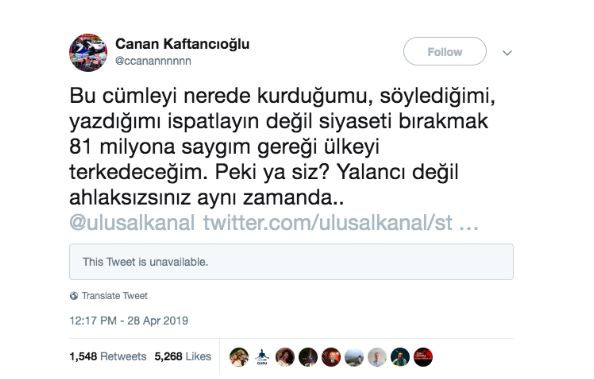The height and width of the screenshot is (379, 594).
Task: Open the dark blue liker avatar
Action: point(400,357)
